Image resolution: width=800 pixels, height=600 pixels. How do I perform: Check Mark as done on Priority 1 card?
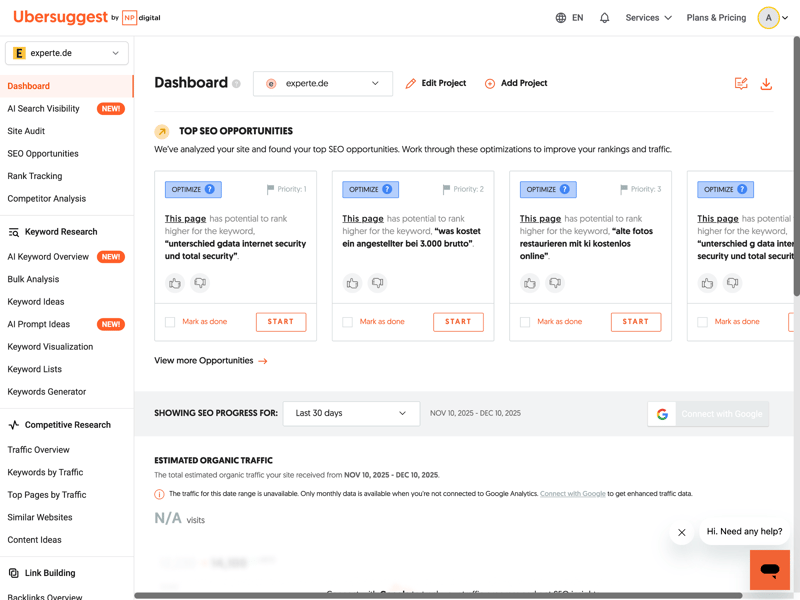pos(170,322)
